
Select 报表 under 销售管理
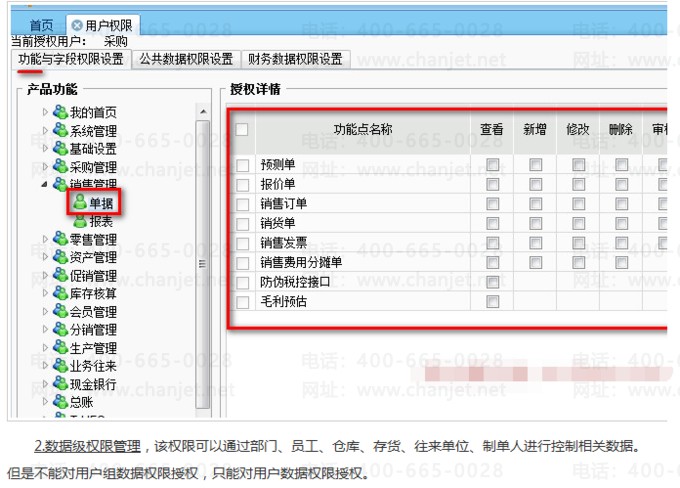(101, 221)
